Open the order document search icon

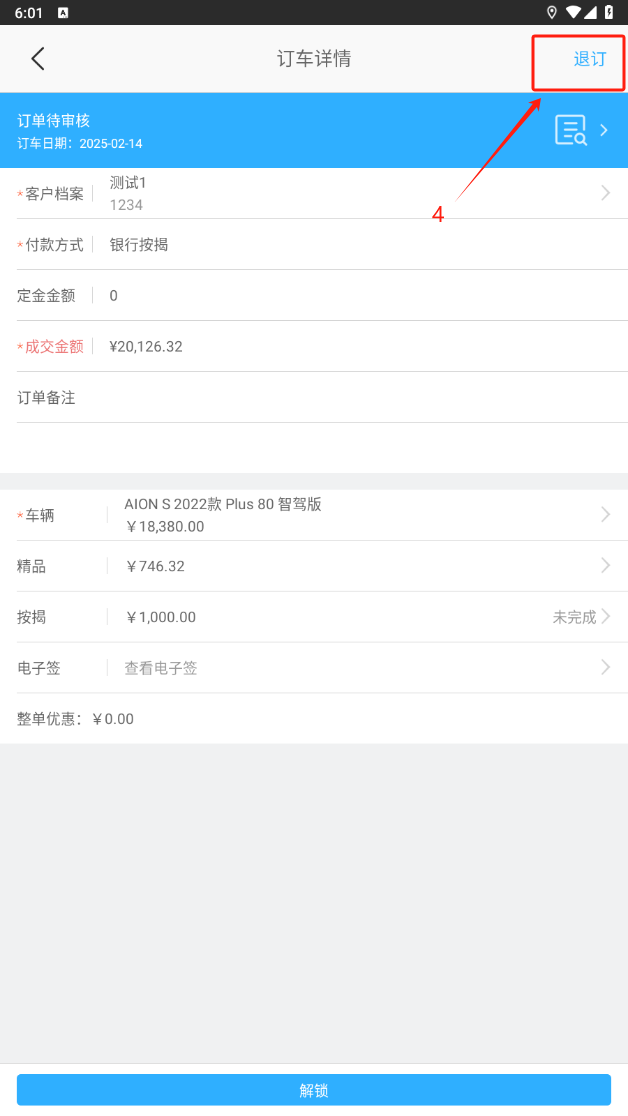[x=571, y=130]
